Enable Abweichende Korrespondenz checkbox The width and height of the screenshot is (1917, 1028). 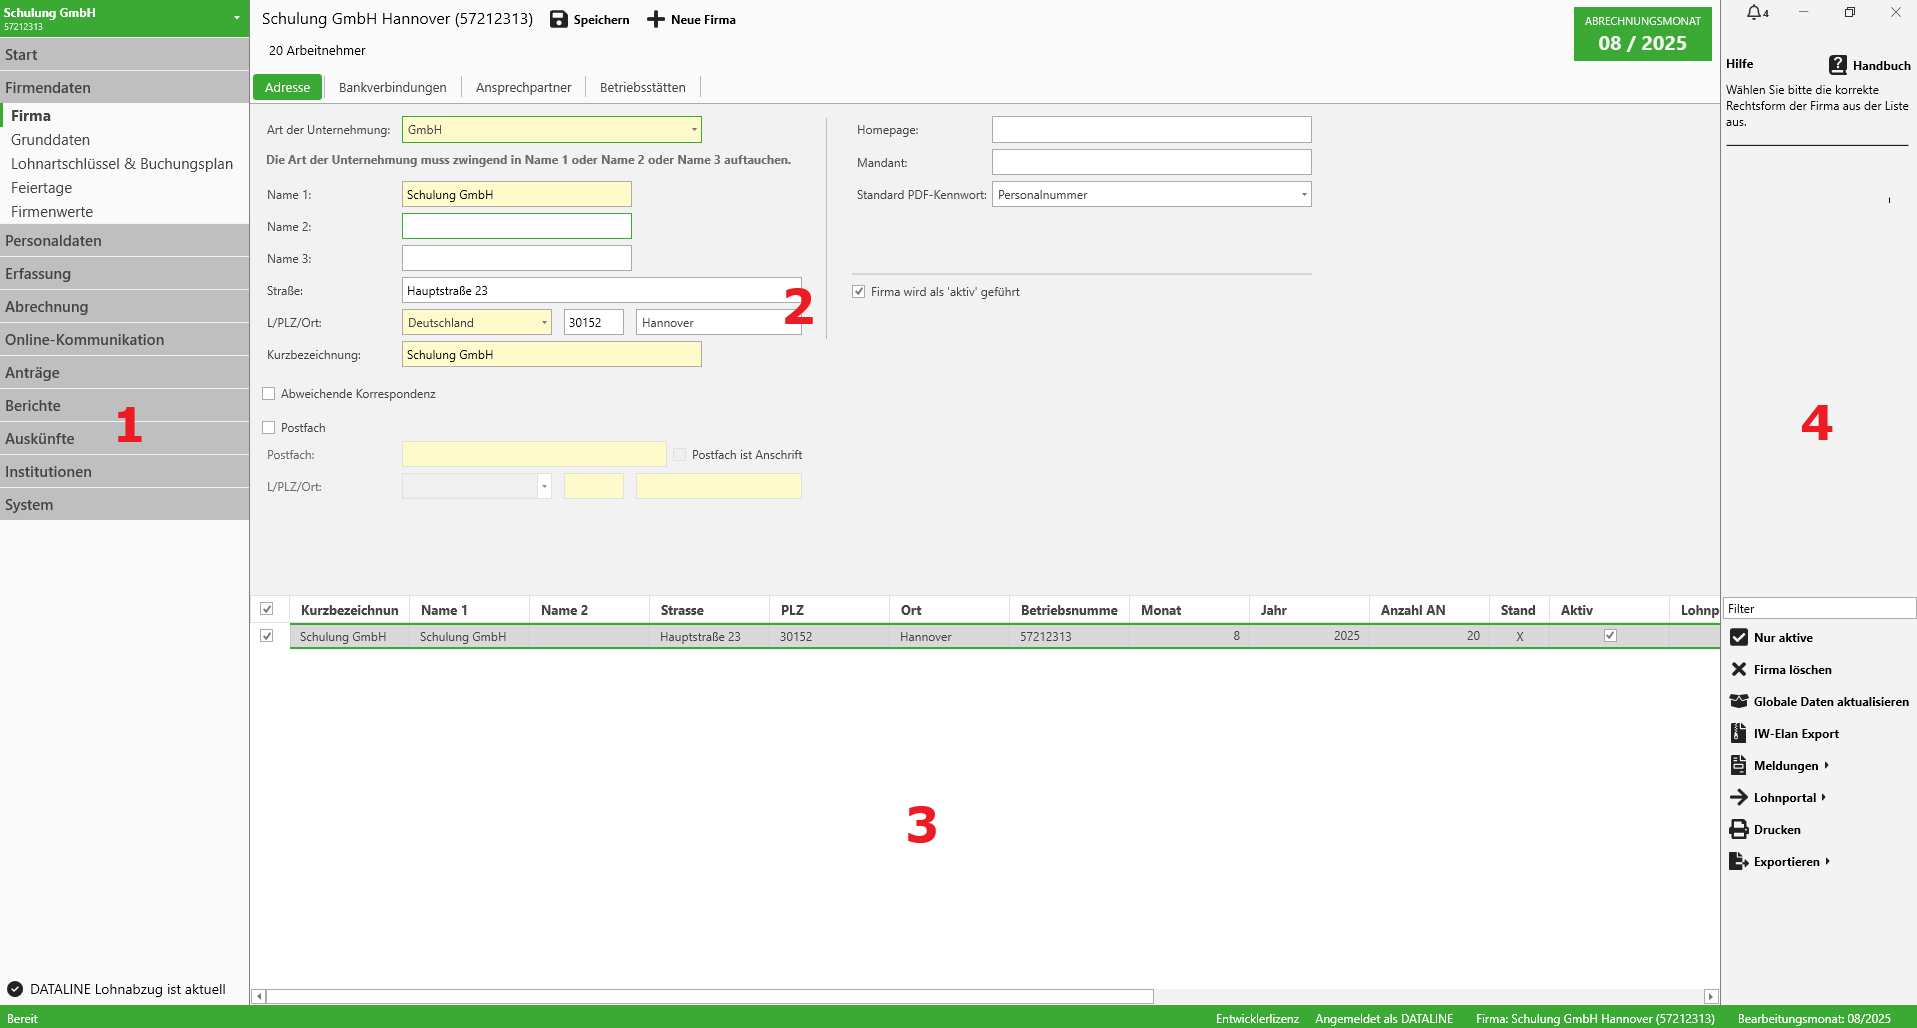(269, 394)
